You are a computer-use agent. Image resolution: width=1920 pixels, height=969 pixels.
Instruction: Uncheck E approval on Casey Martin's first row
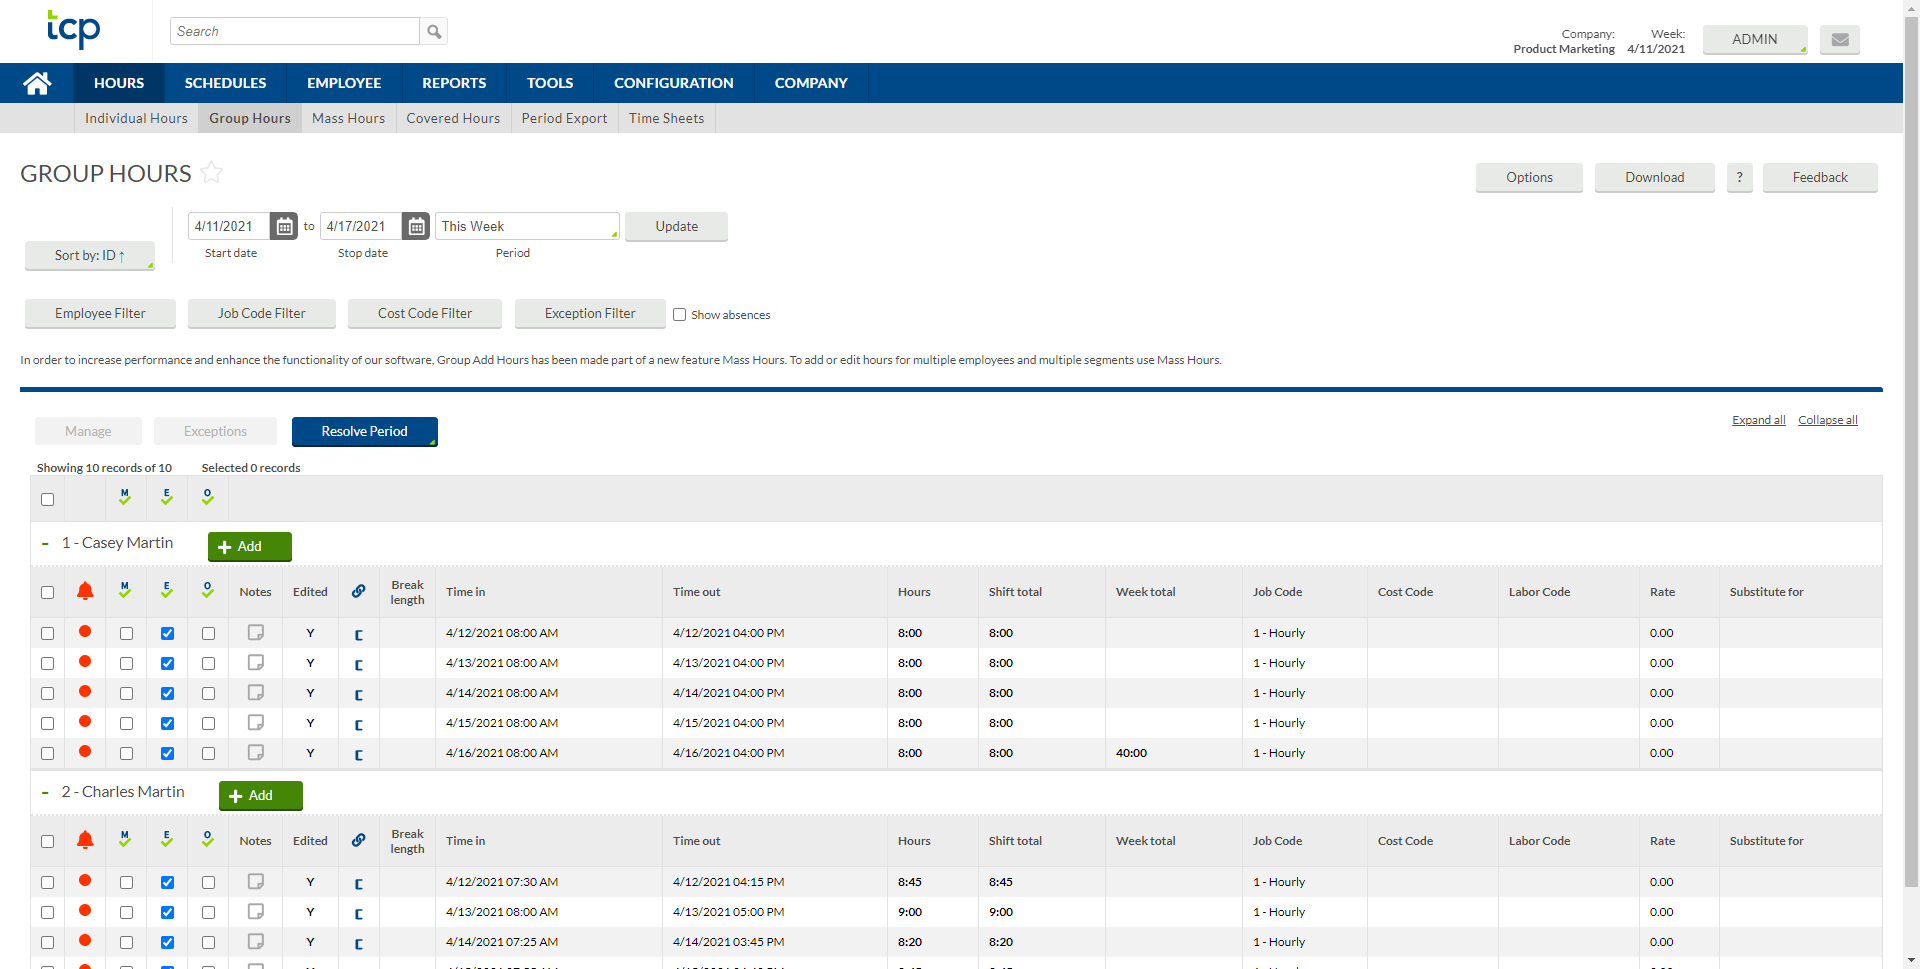167,633
